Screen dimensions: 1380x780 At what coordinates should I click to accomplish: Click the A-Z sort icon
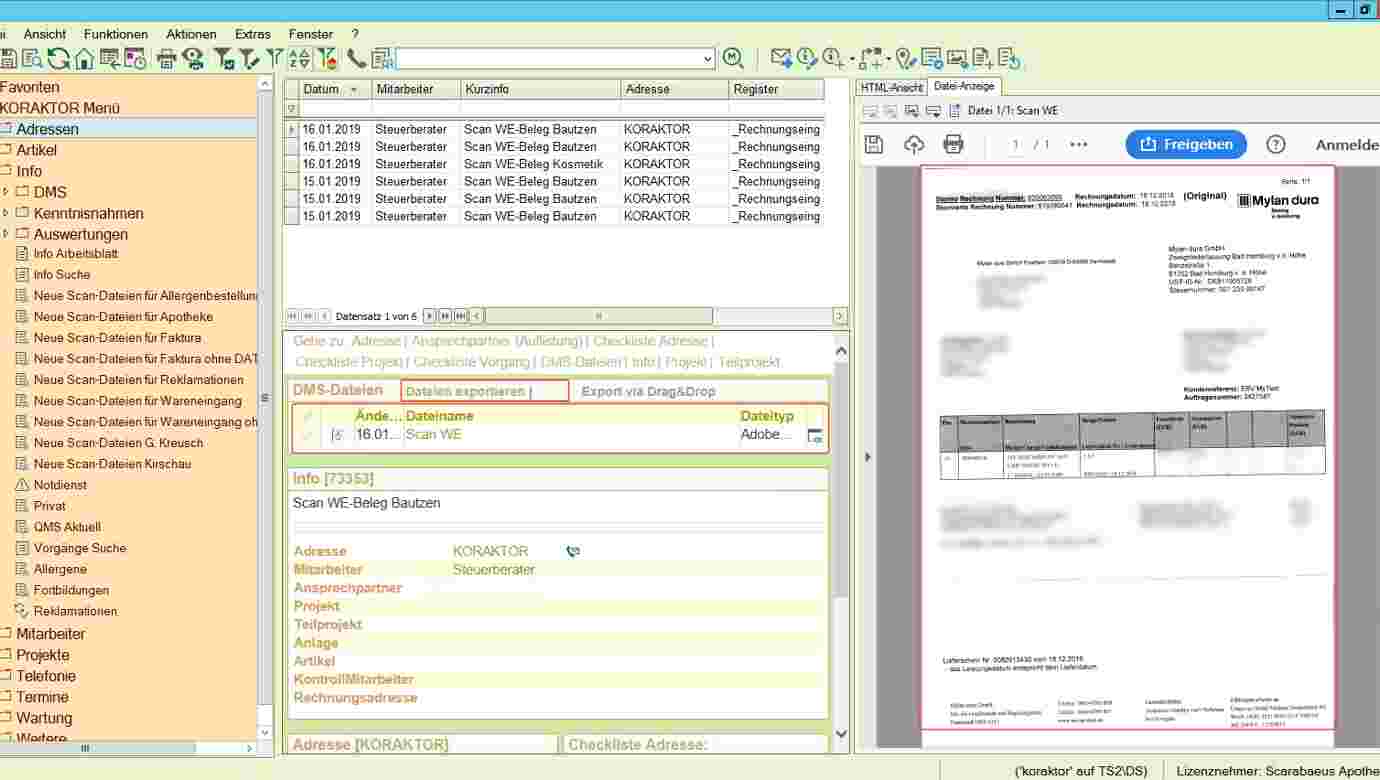(x=299, y=59)
